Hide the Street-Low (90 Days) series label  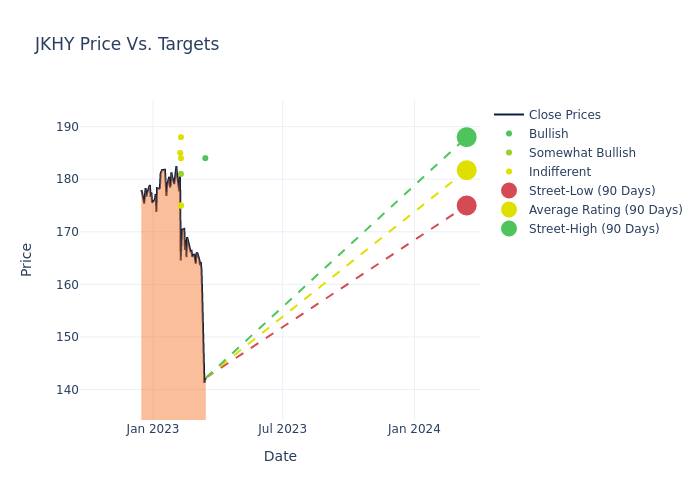point(592,191)
